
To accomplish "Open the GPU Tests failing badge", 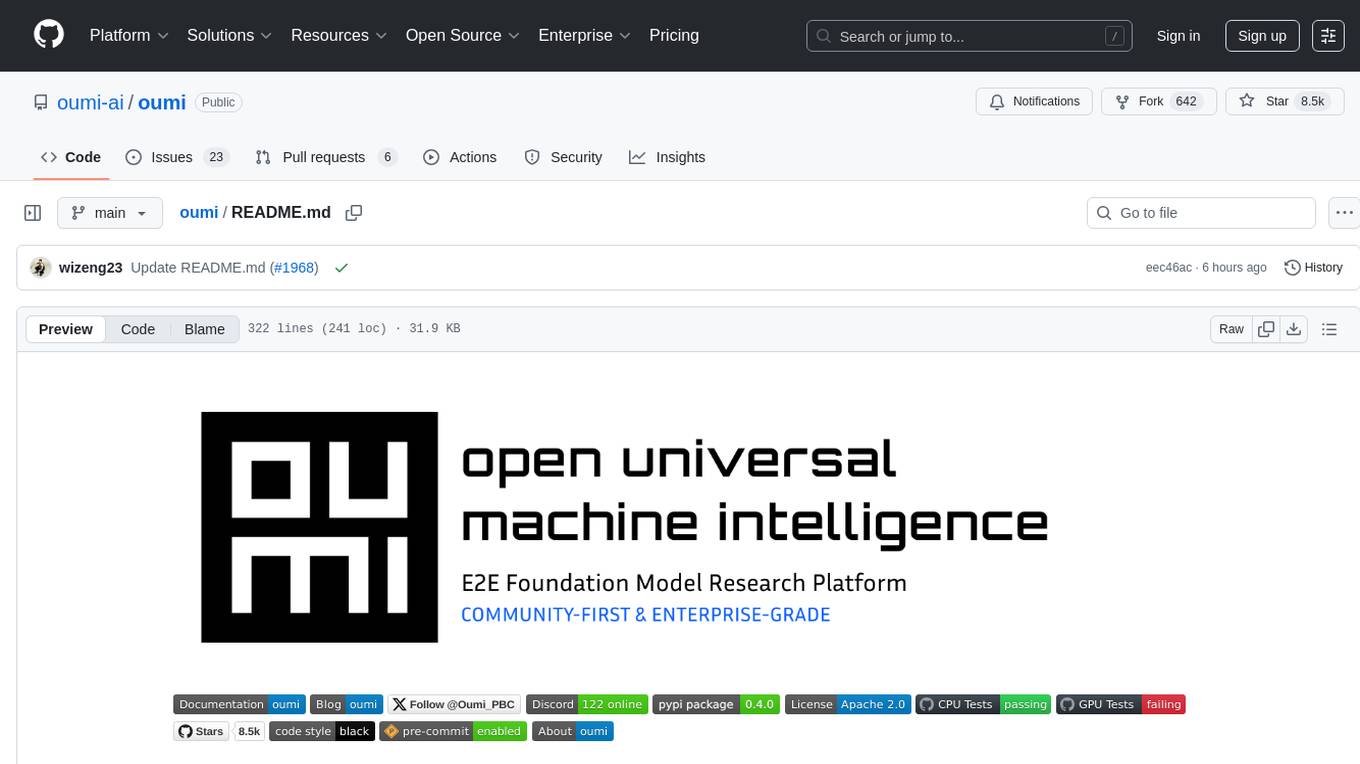I will (x=1120, y=704).
